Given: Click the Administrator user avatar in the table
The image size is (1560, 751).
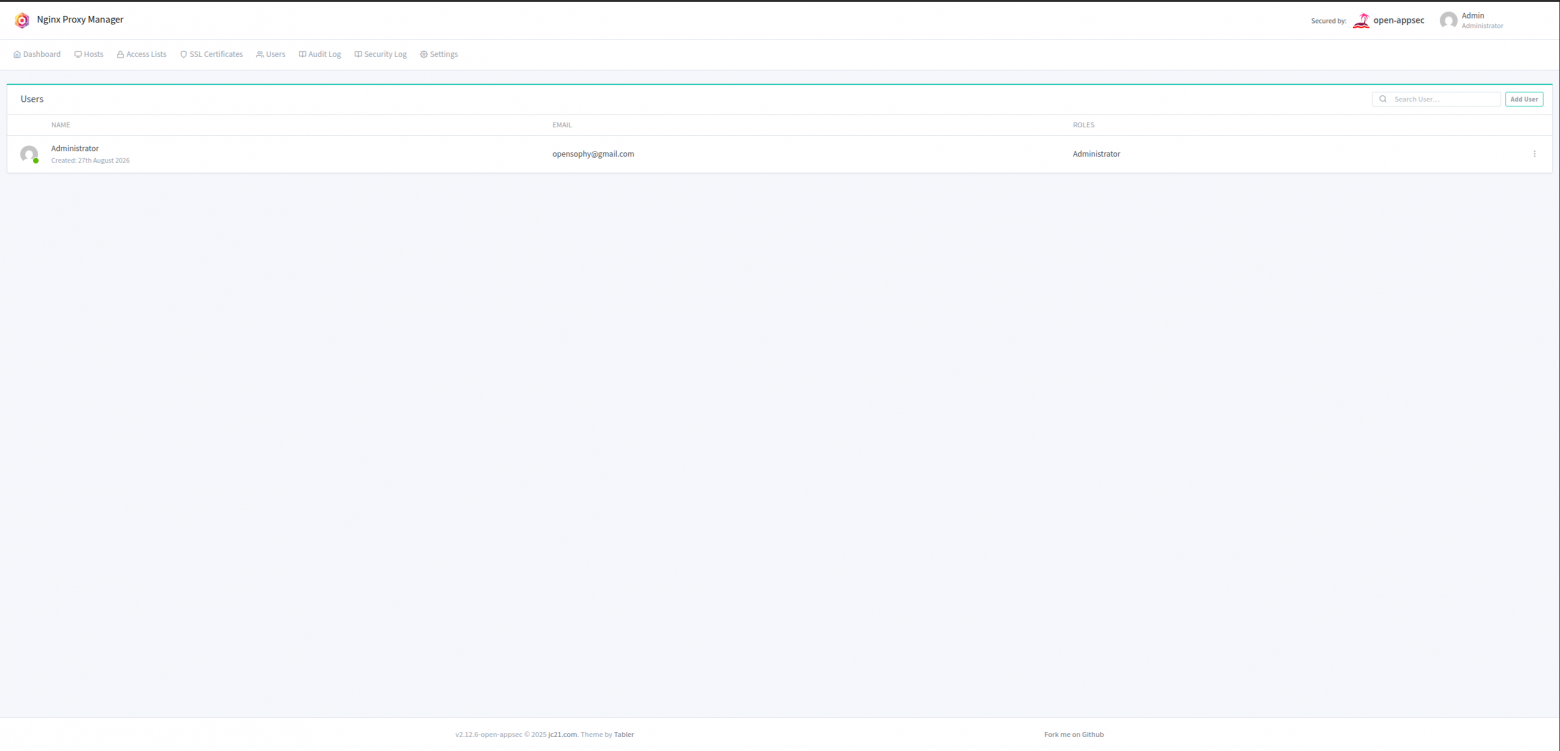Looking at the screenshot, I should (29, 154).
